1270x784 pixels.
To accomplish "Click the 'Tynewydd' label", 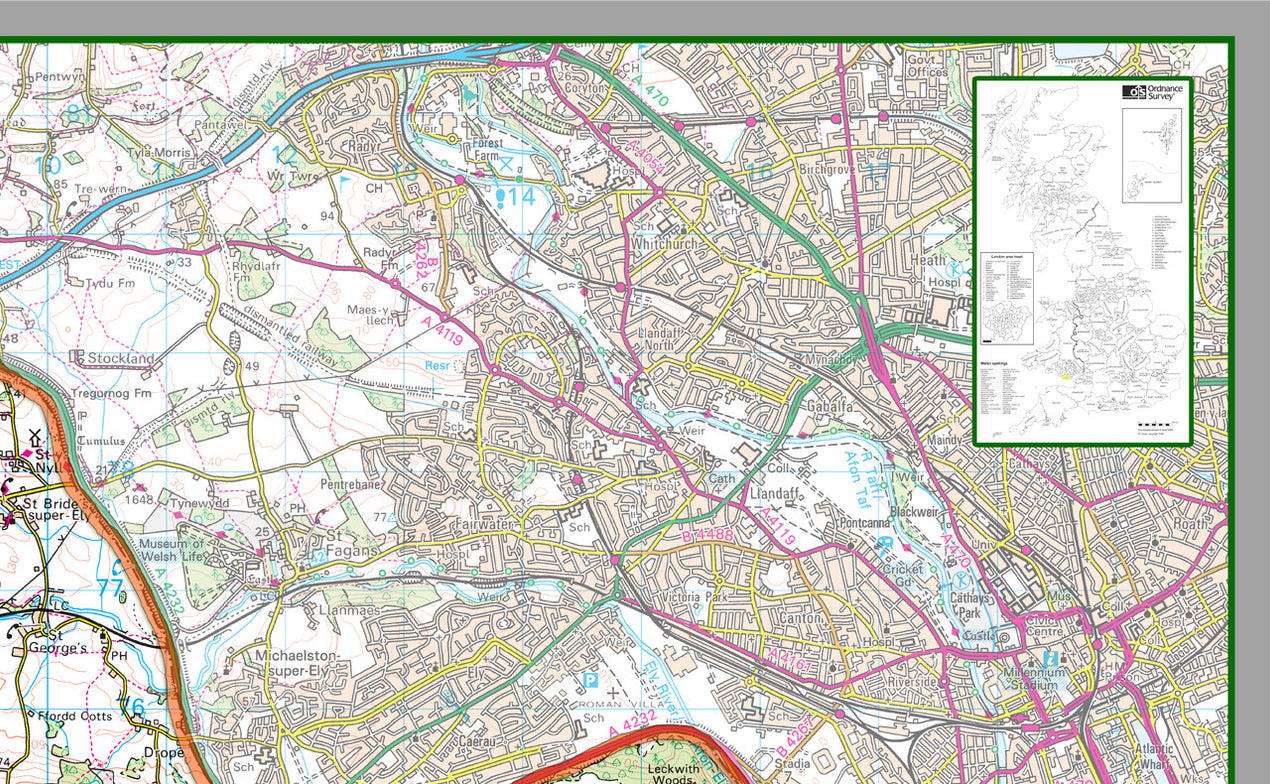I will [x=199, y=503].
